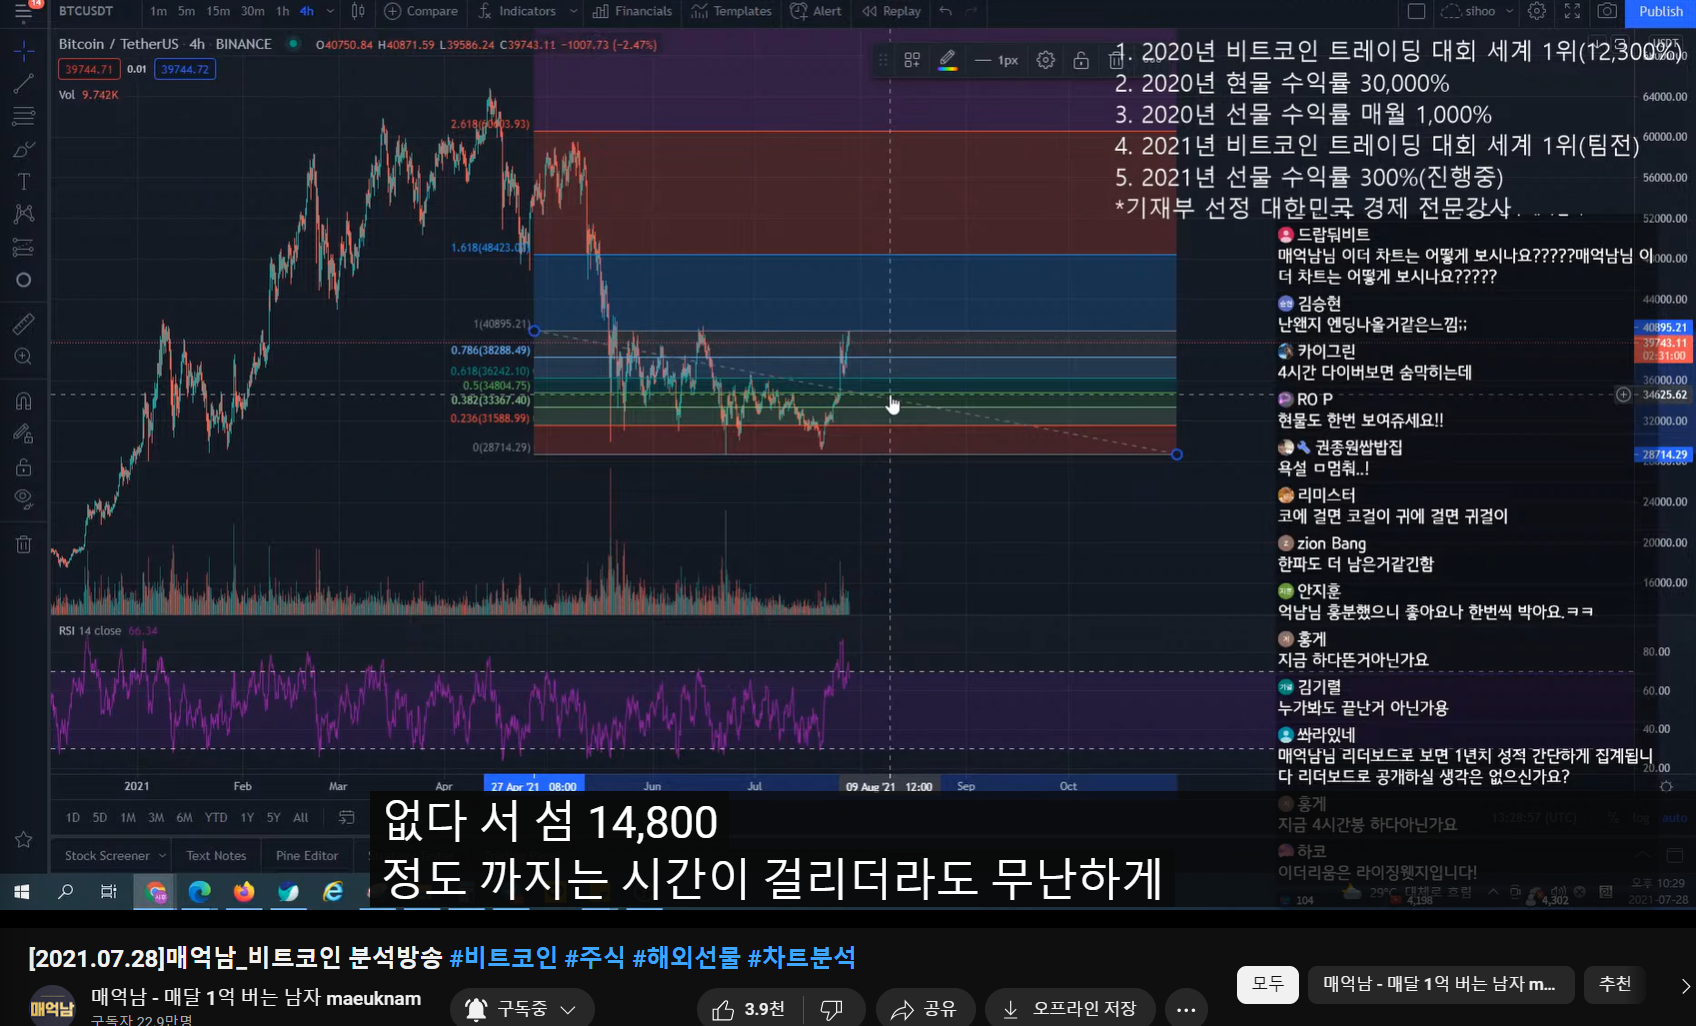Select the crosshair cursor tool

[24, 50]
